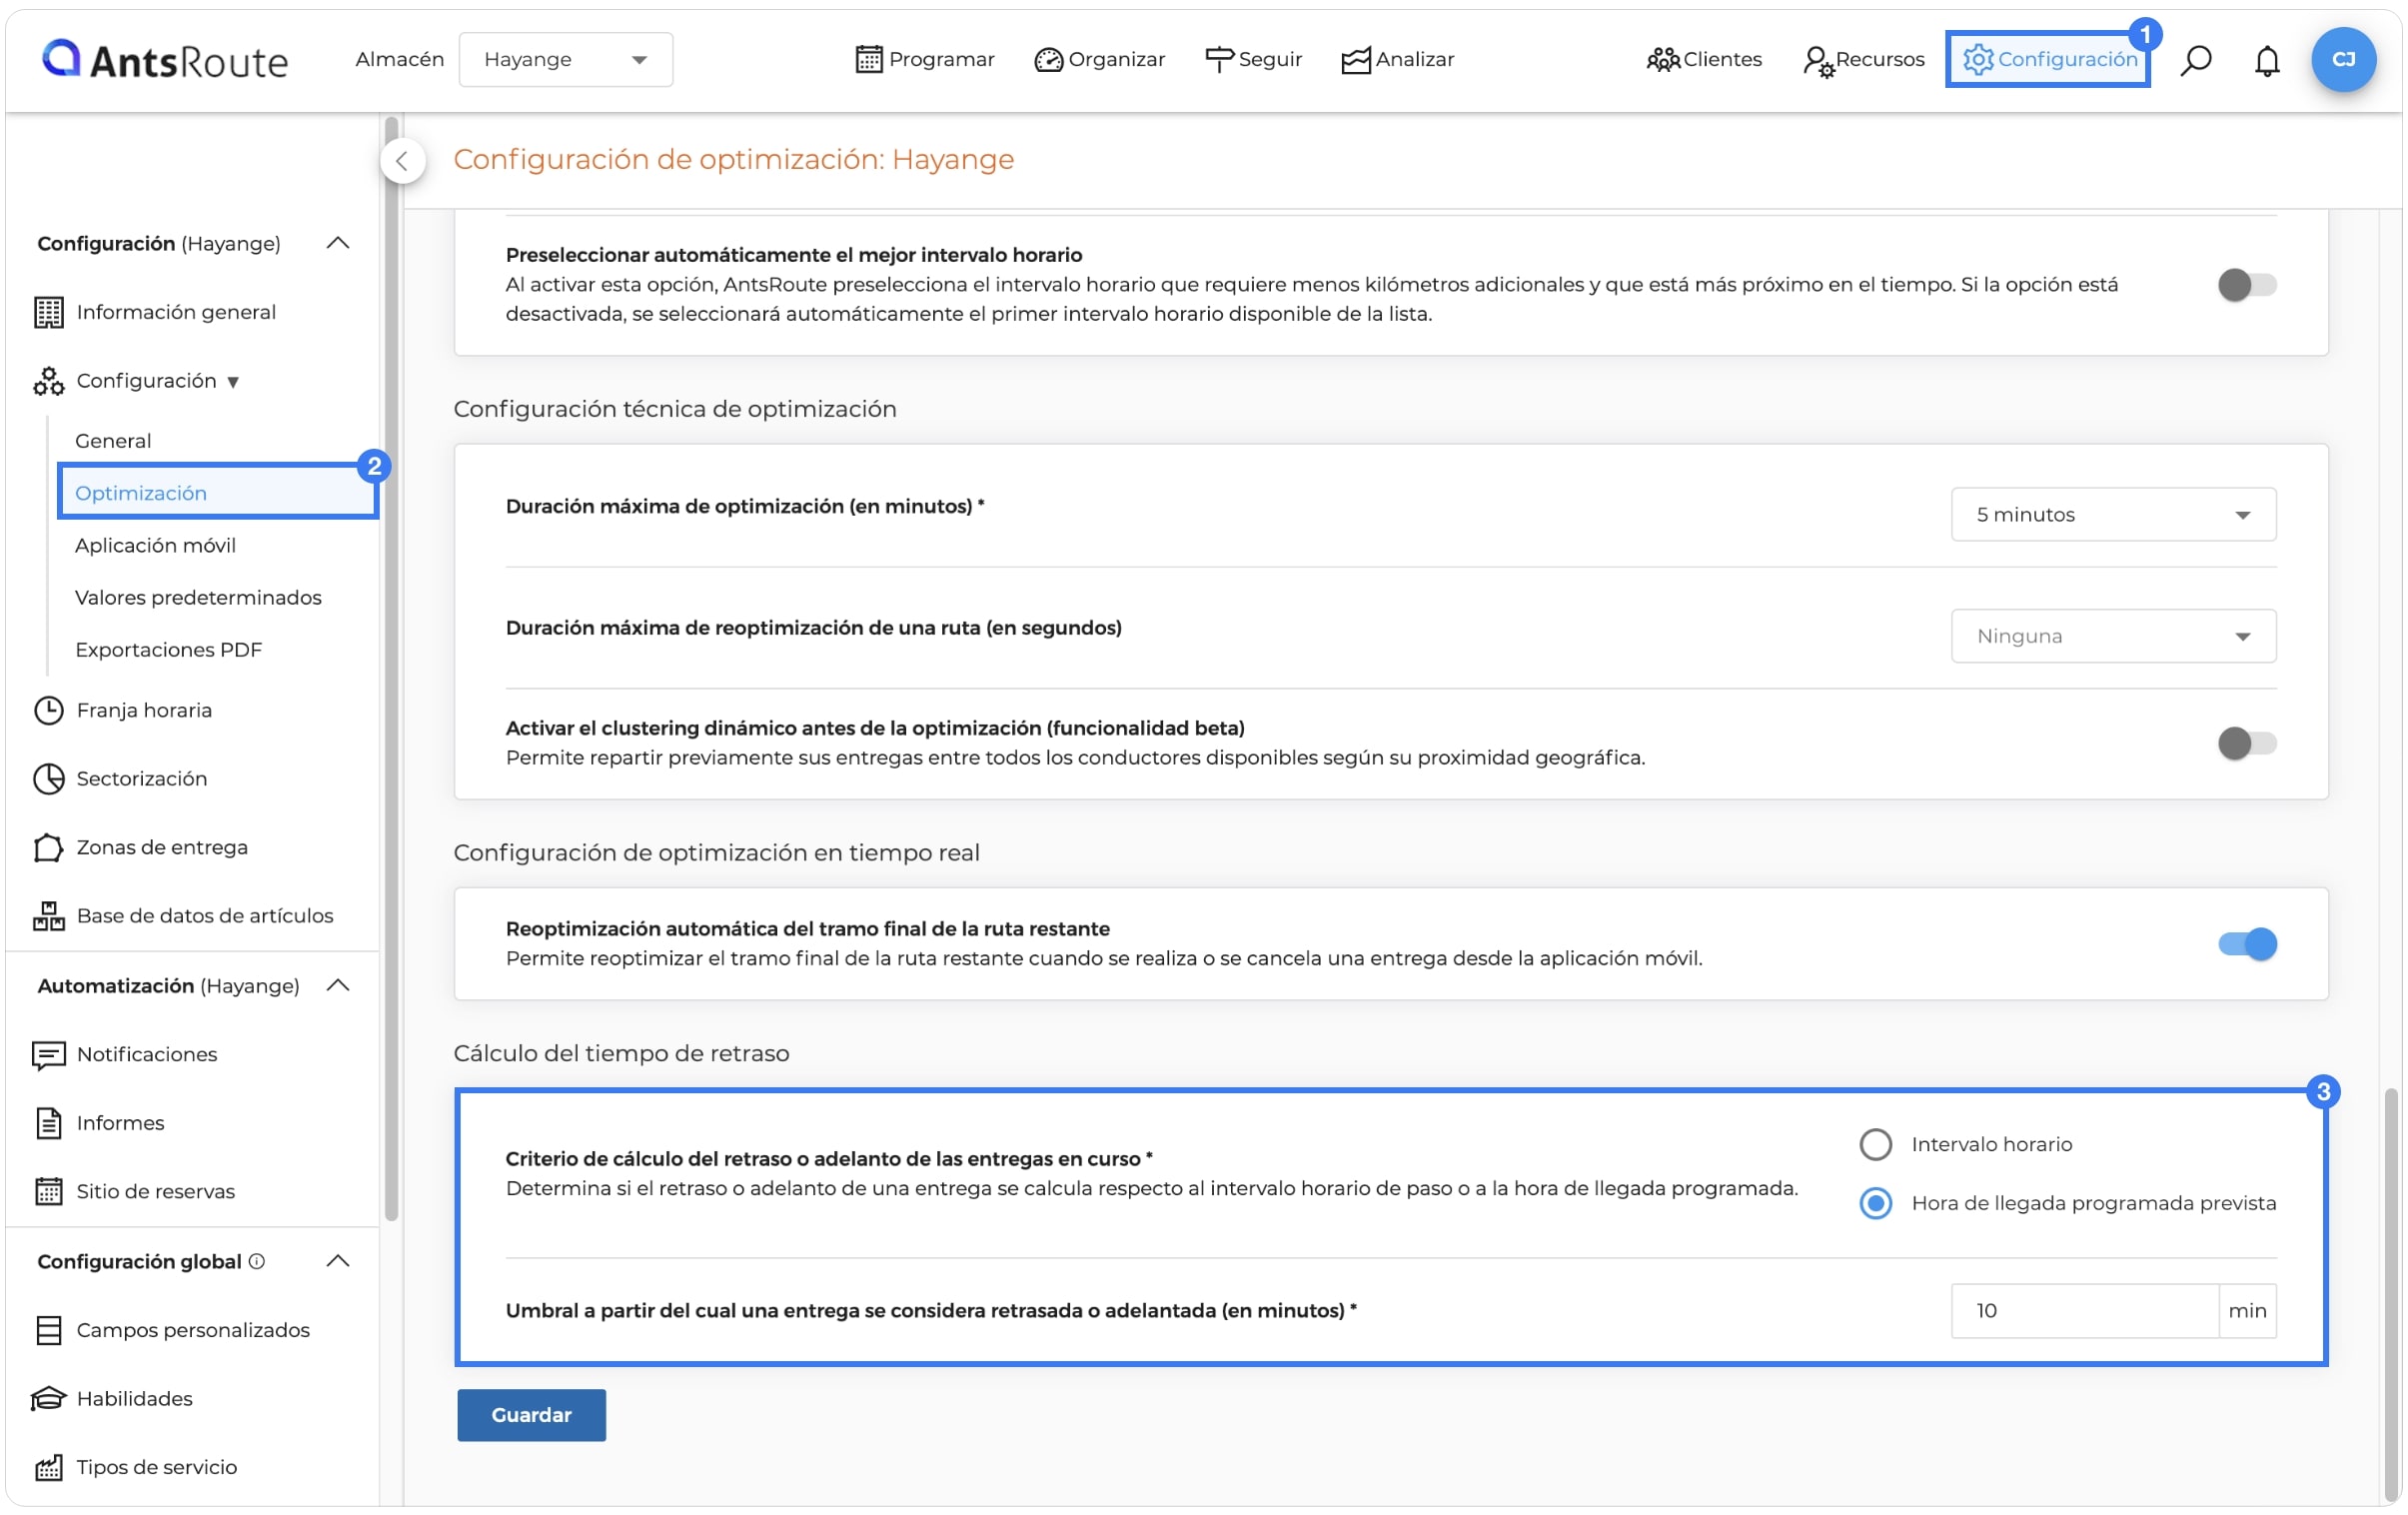Select Intervalo horario radio option

click(x=1875, y=1144)
